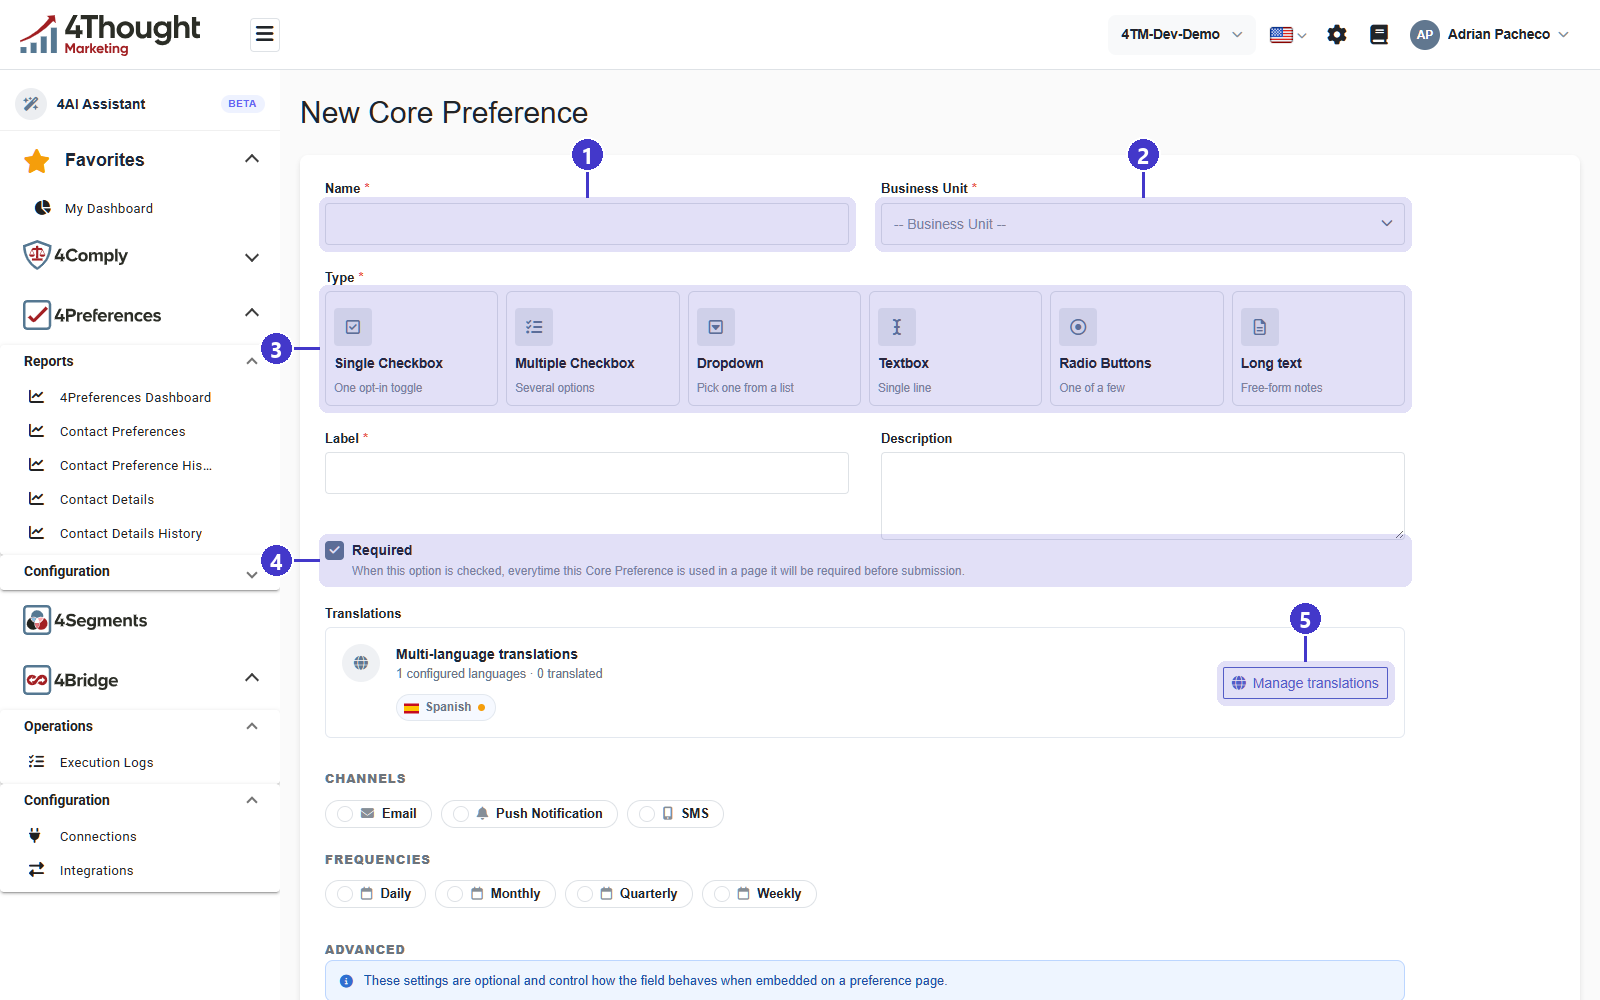Click the Long text document icon
1600x1000 pixels.
1260,327
